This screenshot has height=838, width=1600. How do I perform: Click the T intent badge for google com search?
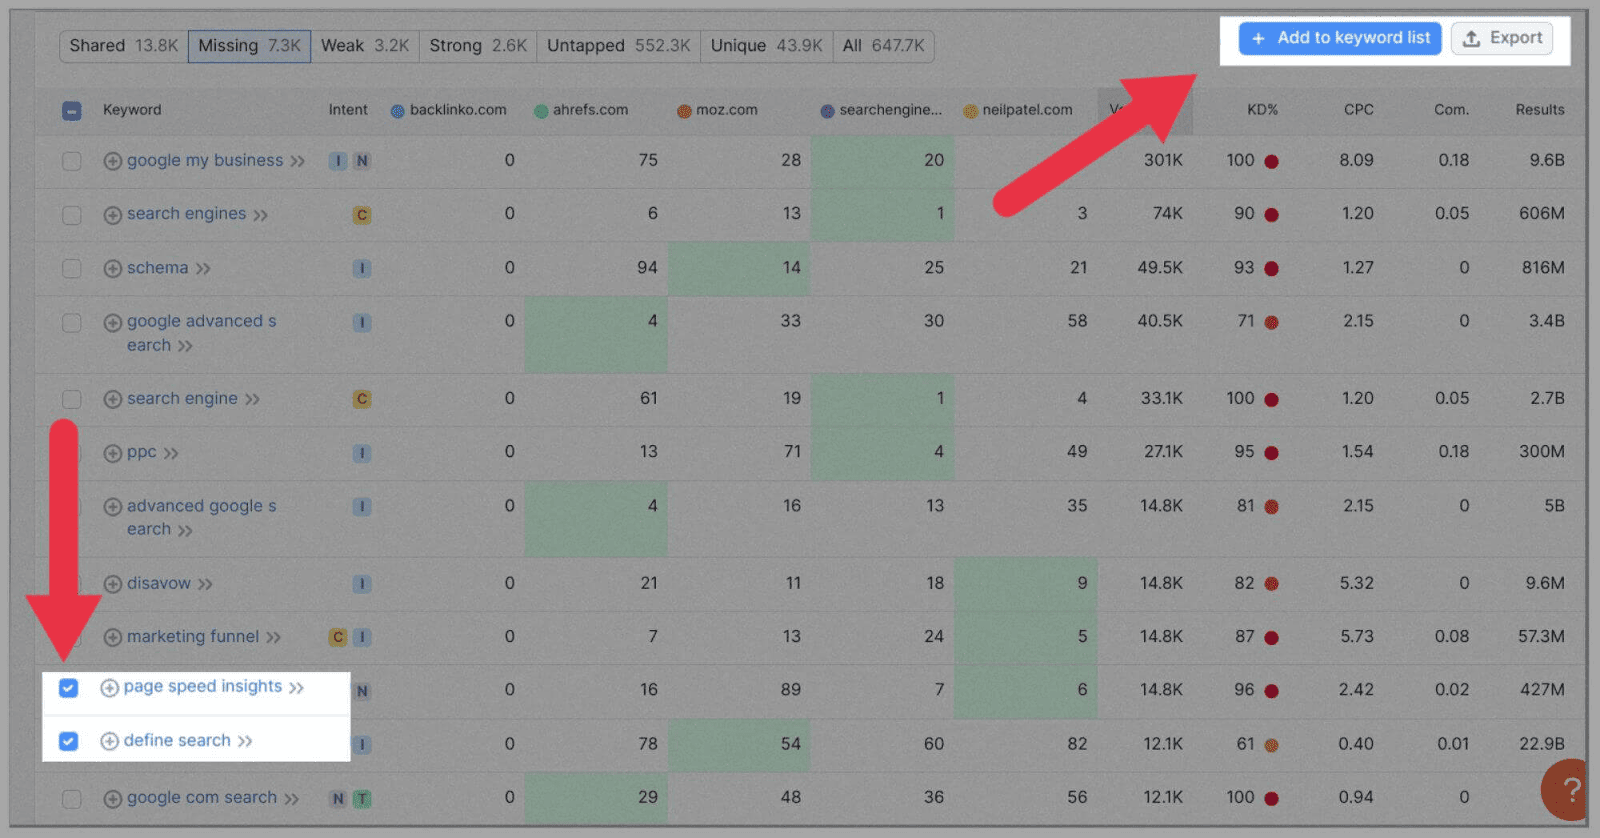click(x=362, y=799)
